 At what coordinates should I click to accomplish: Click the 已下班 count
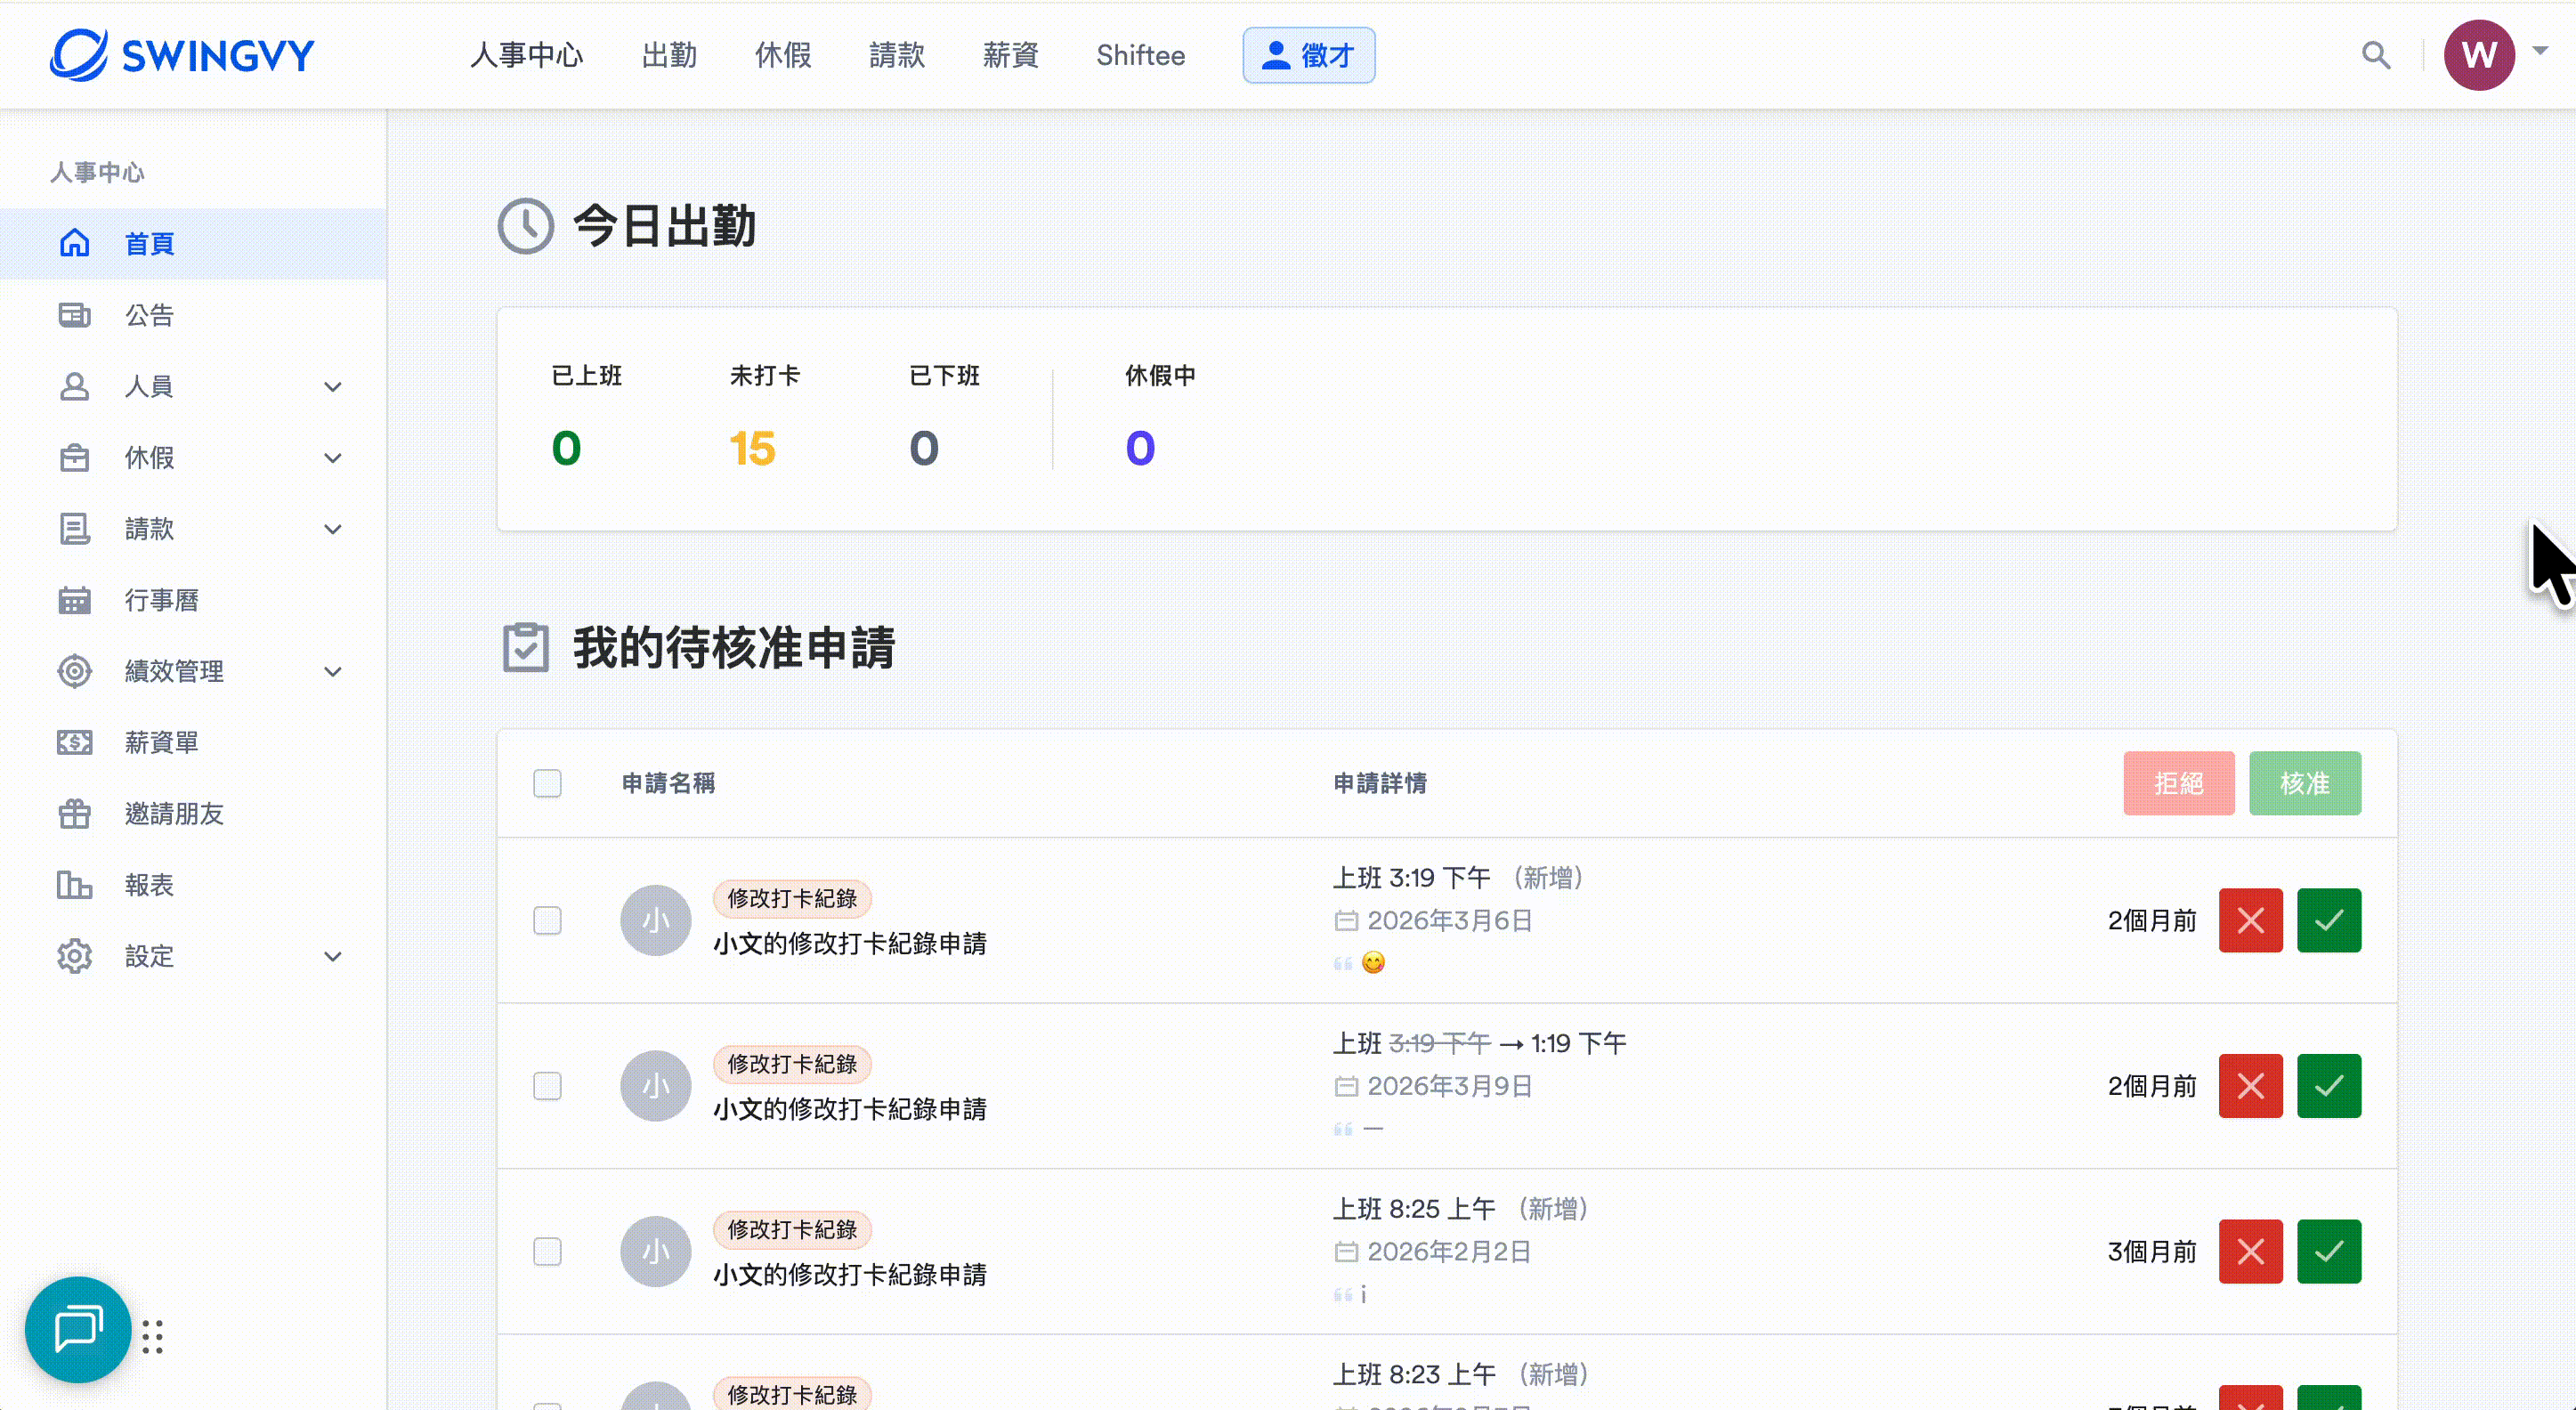[924, 448]
